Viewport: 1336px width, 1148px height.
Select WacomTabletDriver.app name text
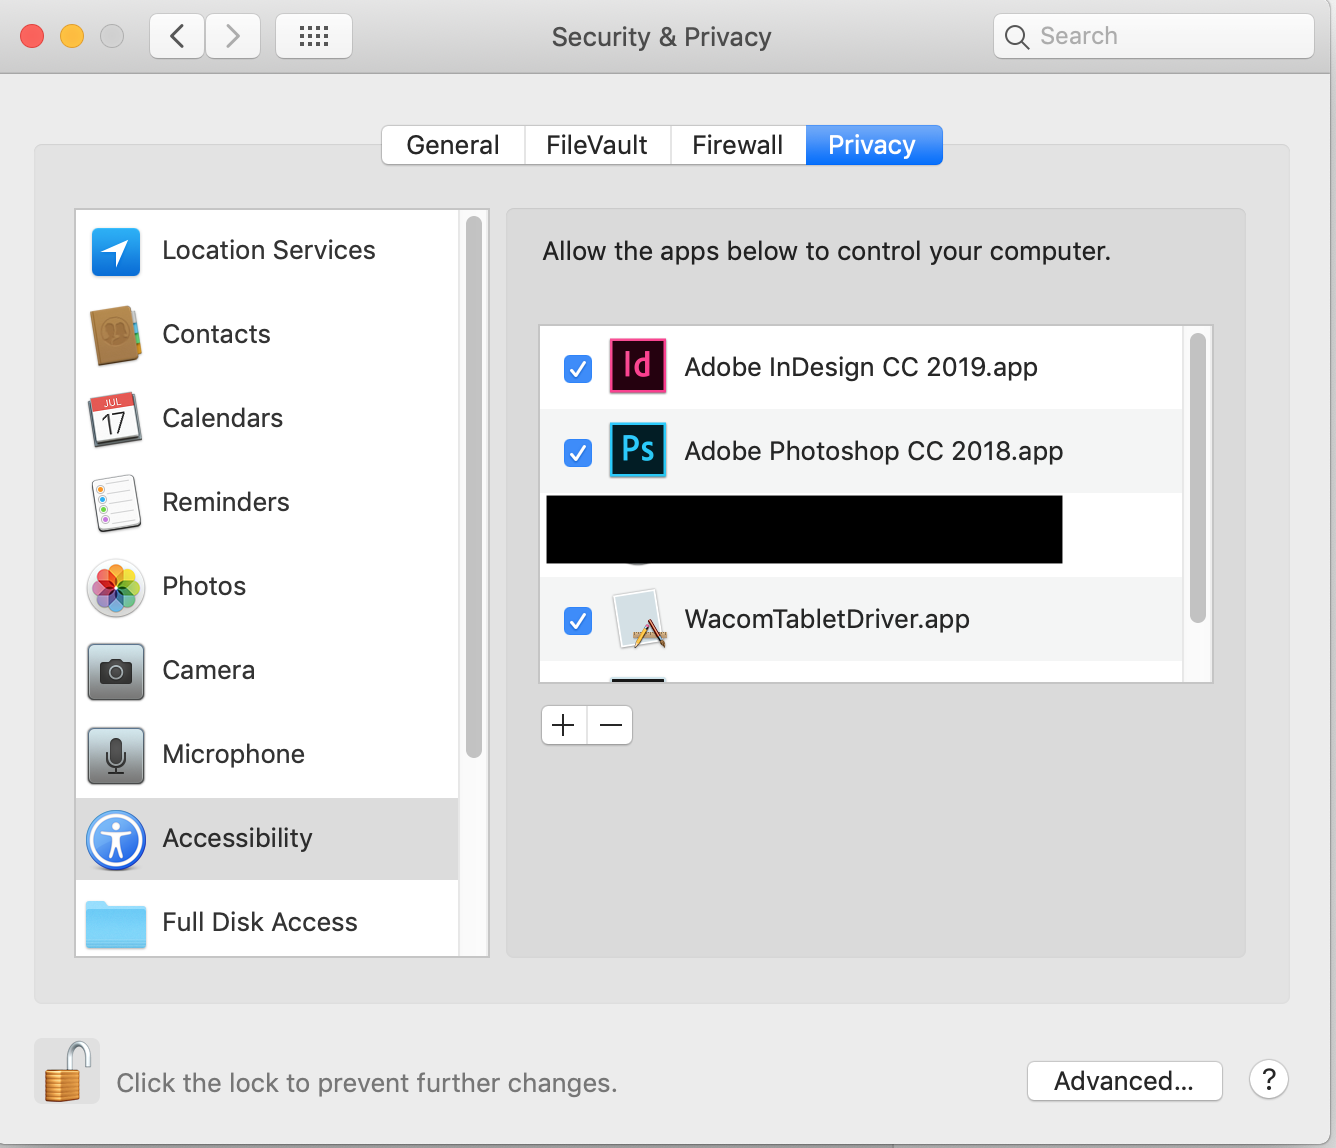click(x=827, y=619)
